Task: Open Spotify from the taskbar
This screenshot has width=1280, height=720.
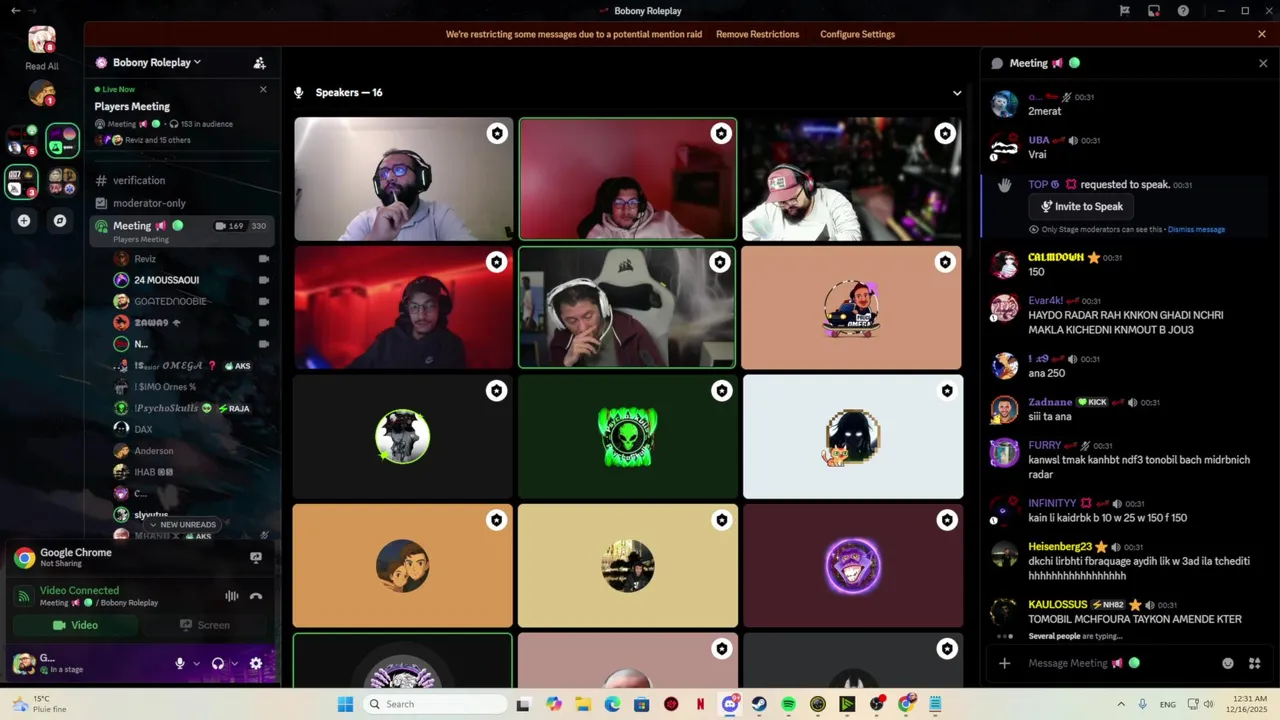Action: coord(788,704)
